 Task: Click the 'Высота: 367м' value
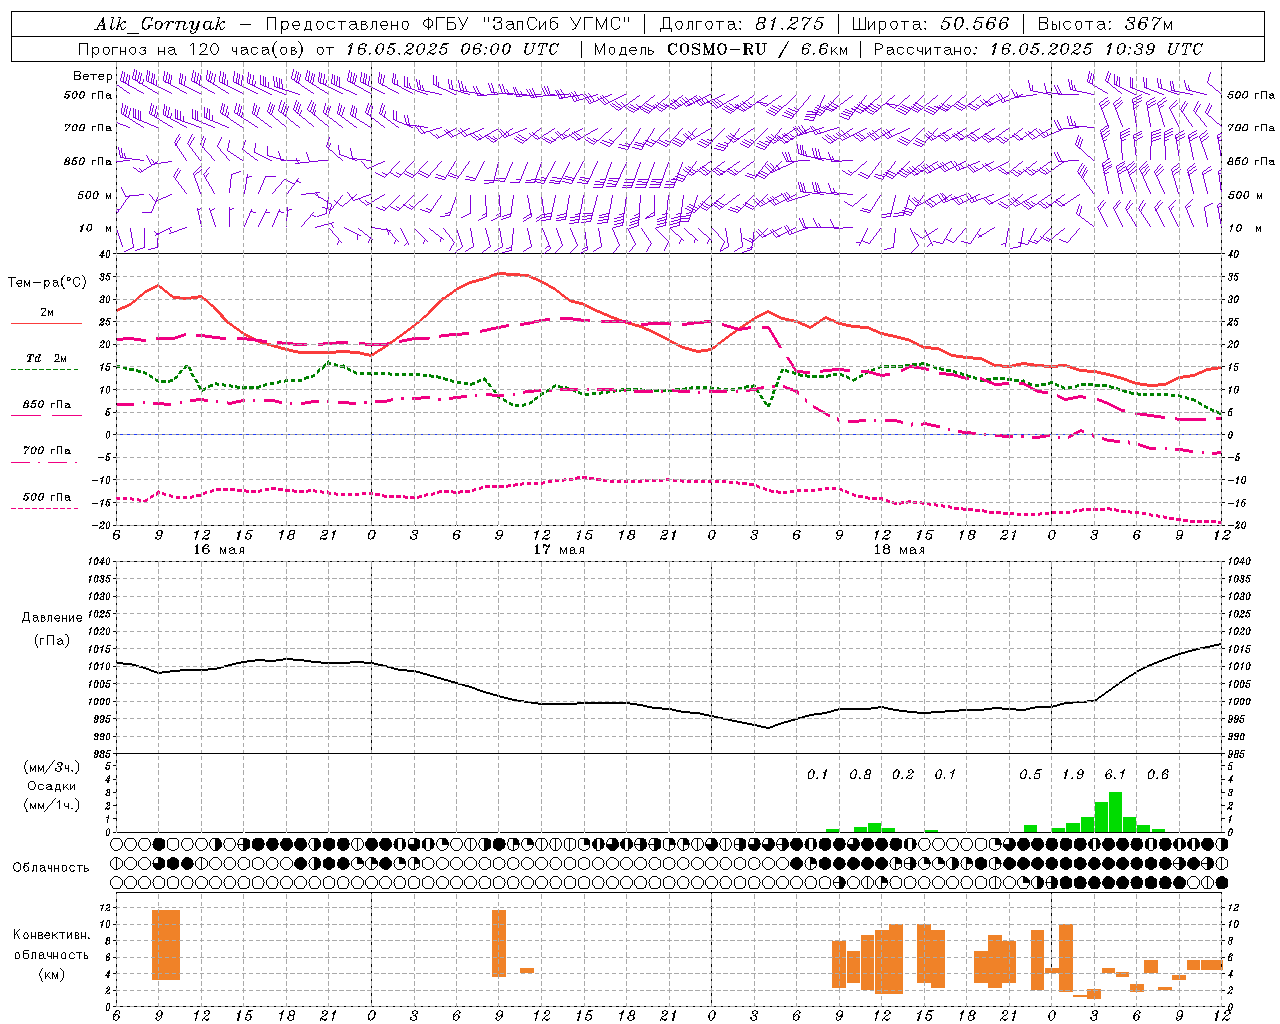[1105, 24]
